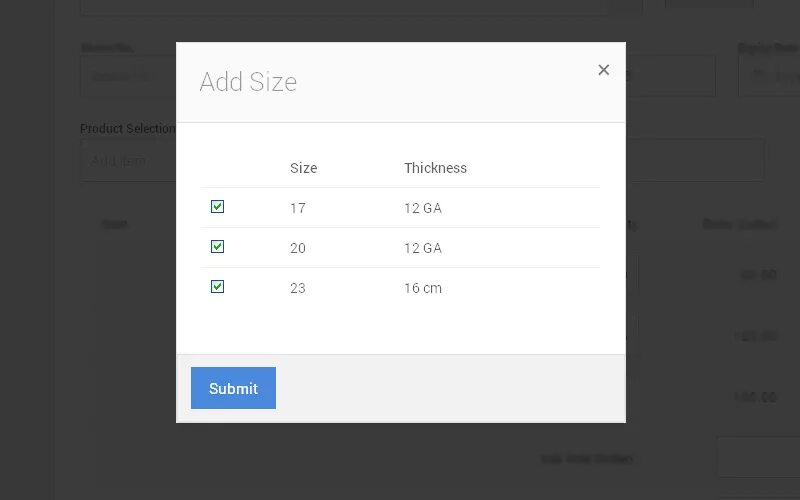
Task: Select the size value 23 cell
Action: (298, 288)
